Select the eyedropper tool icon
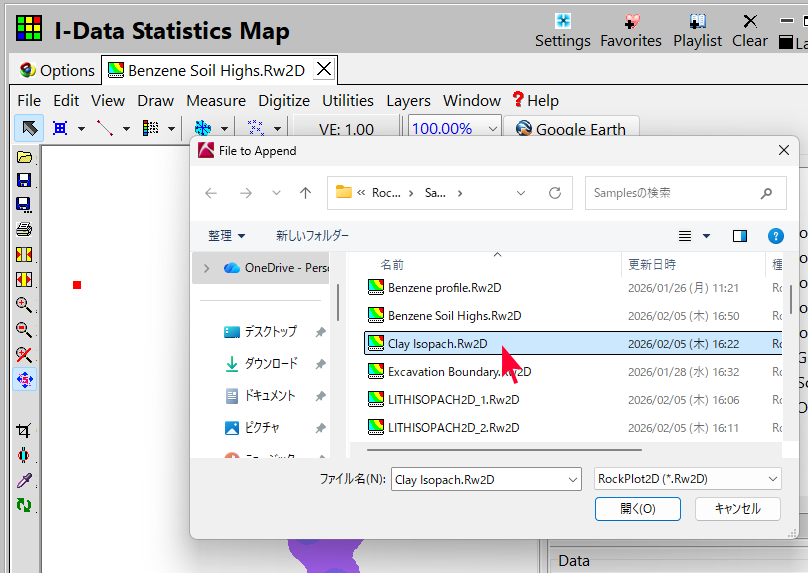808x573 pixels. [x=24, y=480]
